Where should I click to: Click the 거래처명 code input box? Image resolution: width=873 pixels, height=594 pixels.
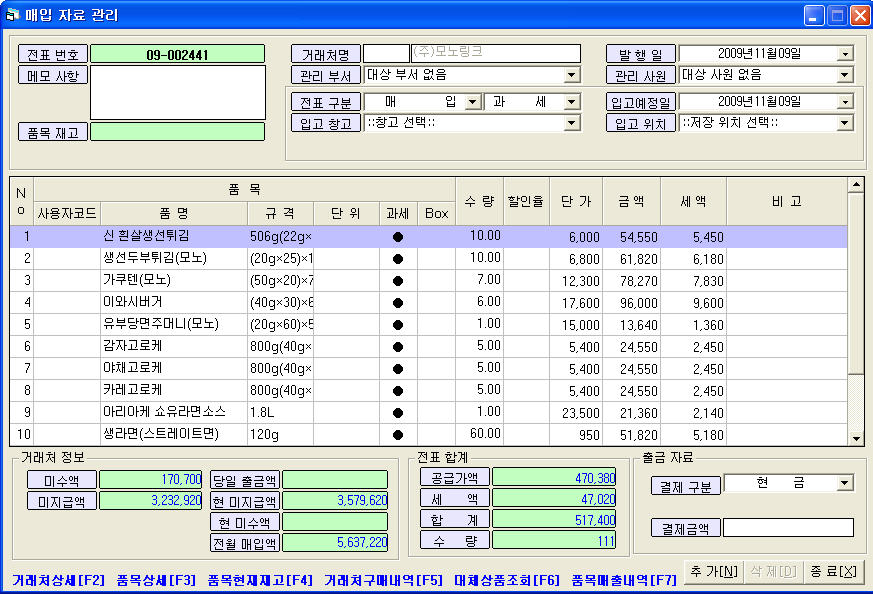[x=386, y=54]
